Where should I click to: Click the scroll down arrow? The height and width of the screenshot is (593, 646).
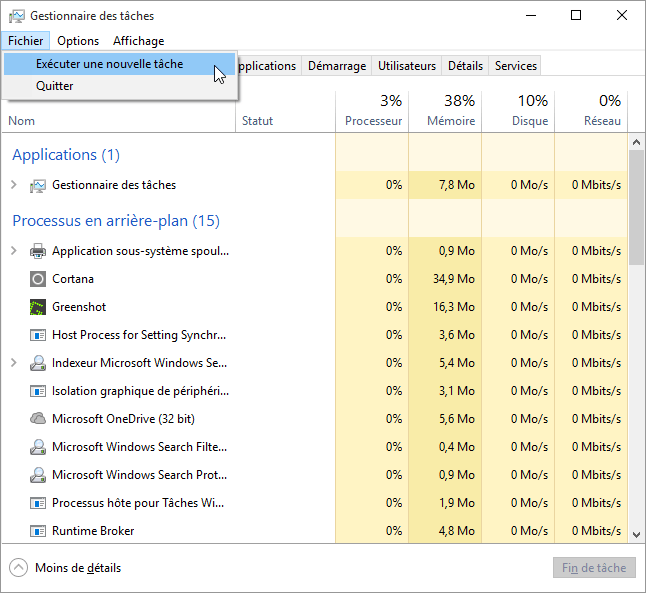pyautogui.click(x=636, y=534)
